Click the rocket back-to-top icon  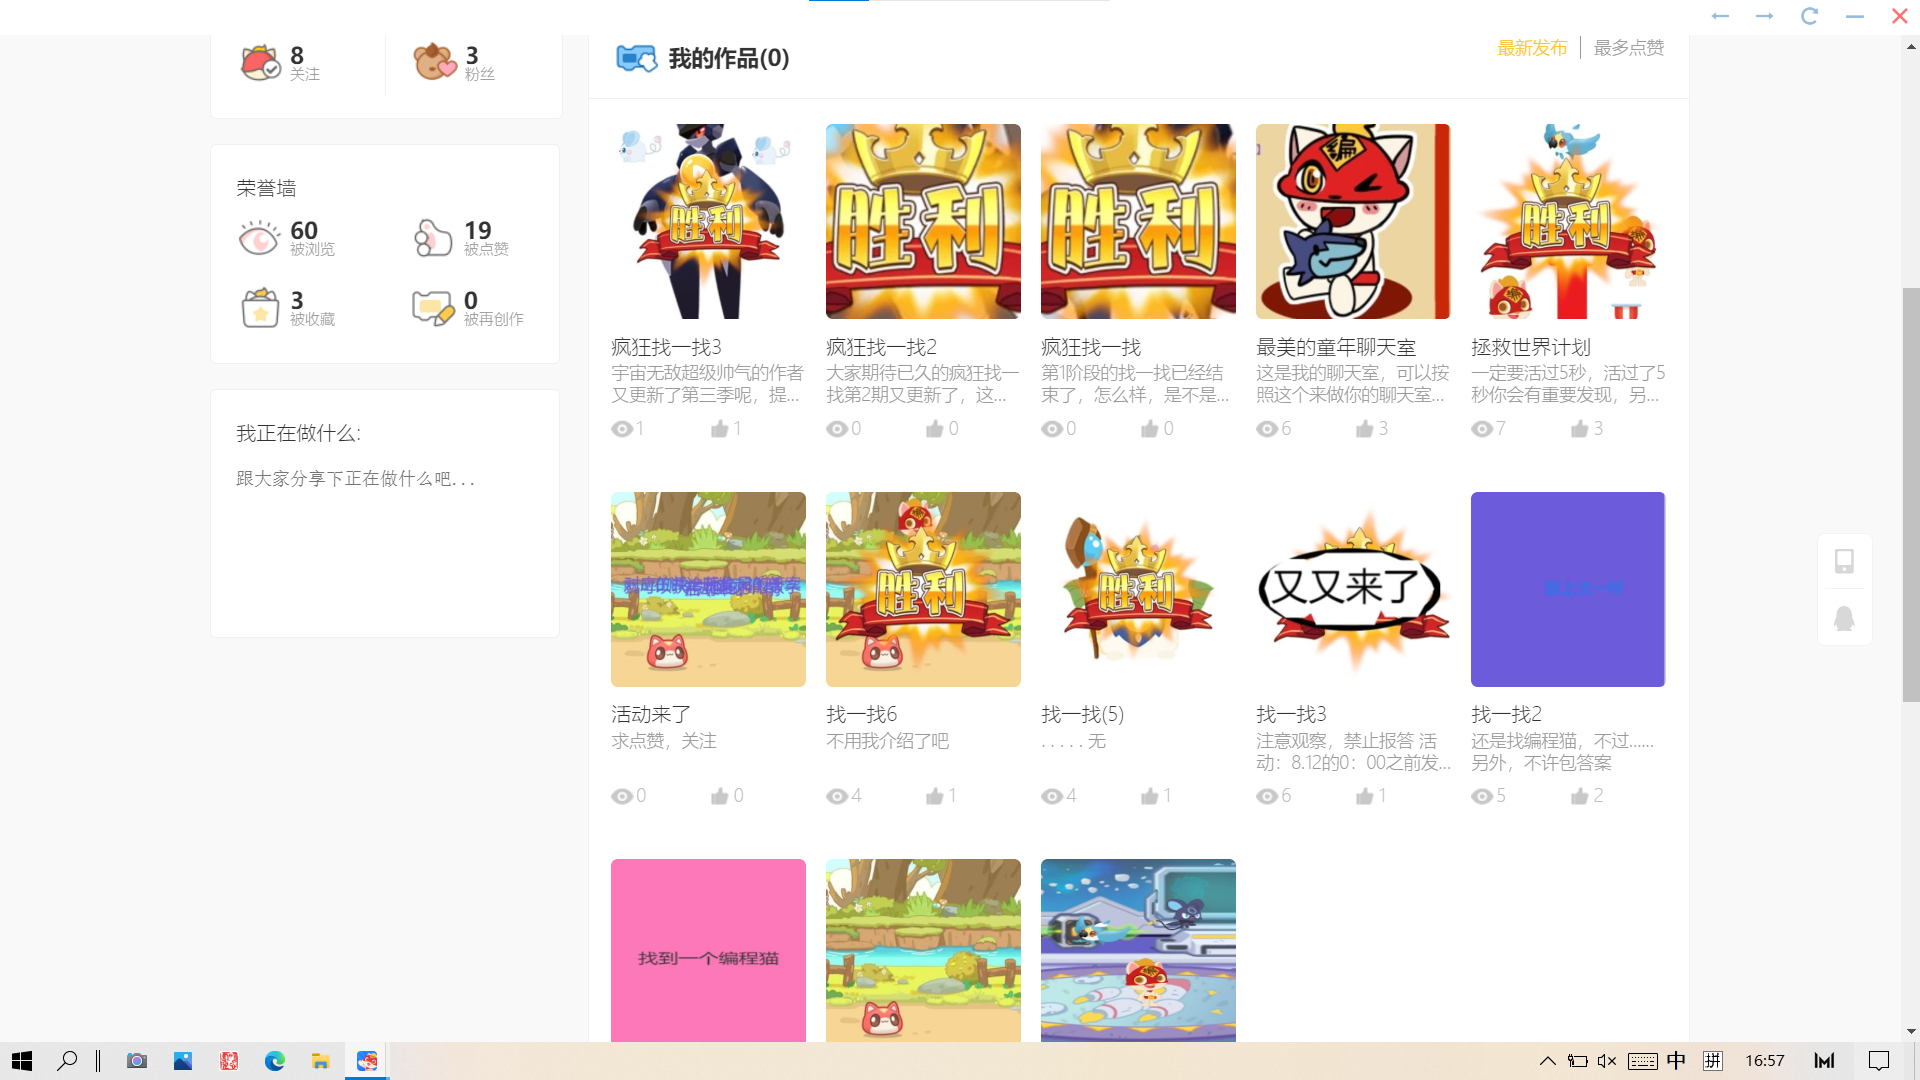[1845, 618]
